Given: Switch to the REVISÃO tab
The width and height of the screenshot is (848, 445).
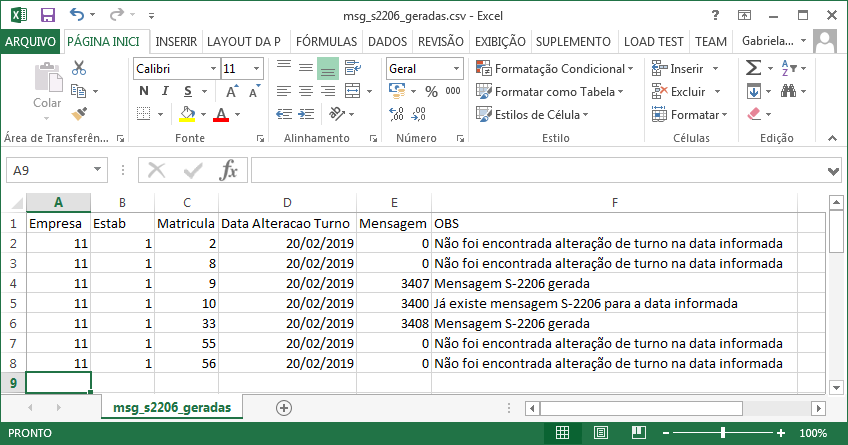Looking at the screenshot, I should (441, 42).
